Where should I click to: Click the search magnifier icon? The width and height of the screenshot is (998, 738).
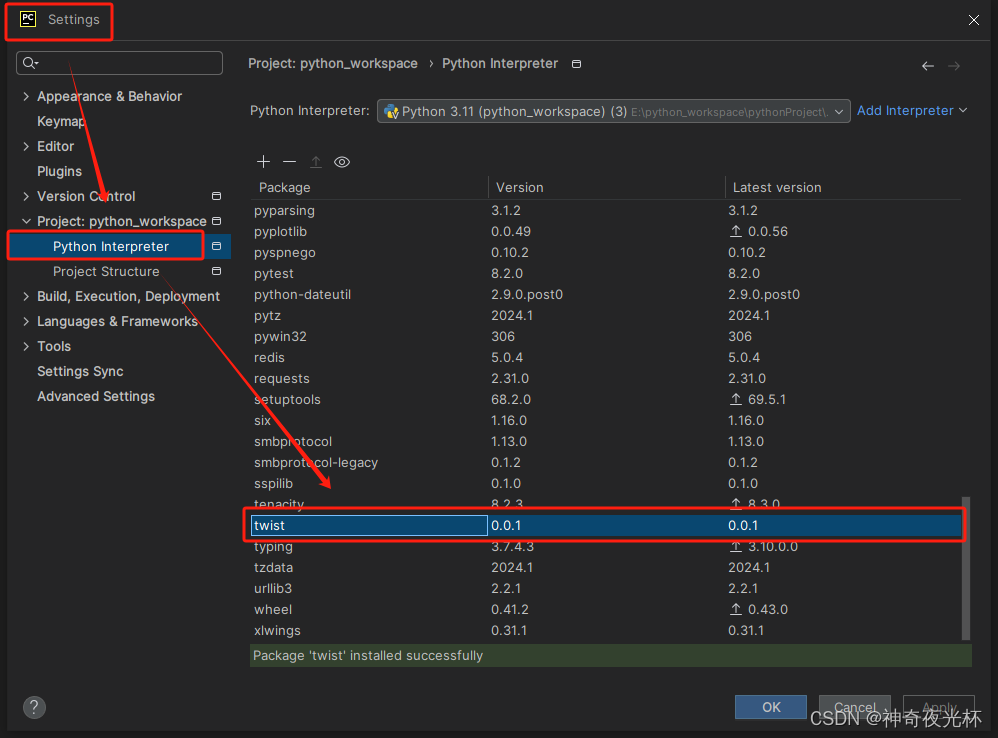pyautogui.click(x=29, y=64)
